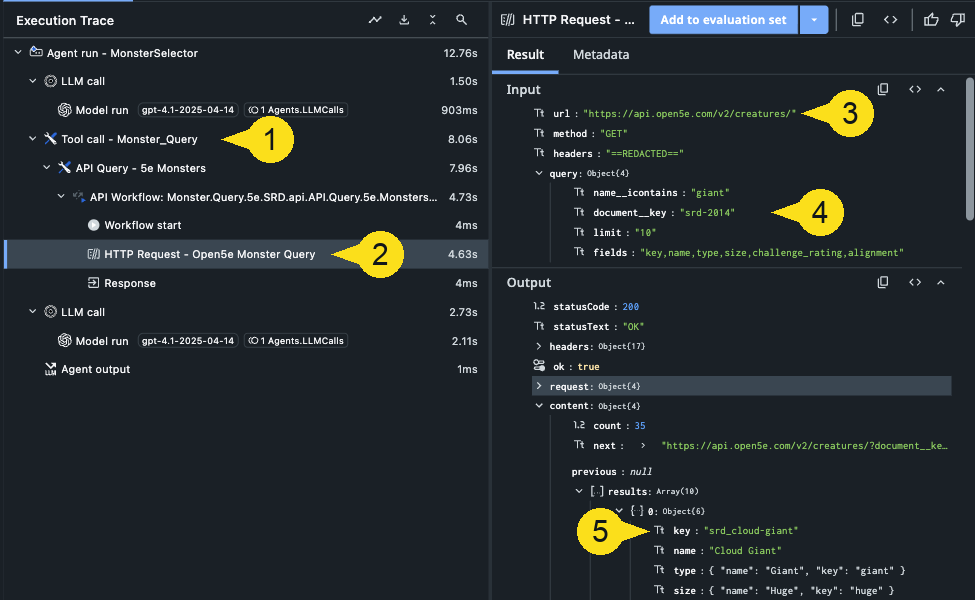Select HTTP Request - Open5e Monster Query row

point(246,254)
